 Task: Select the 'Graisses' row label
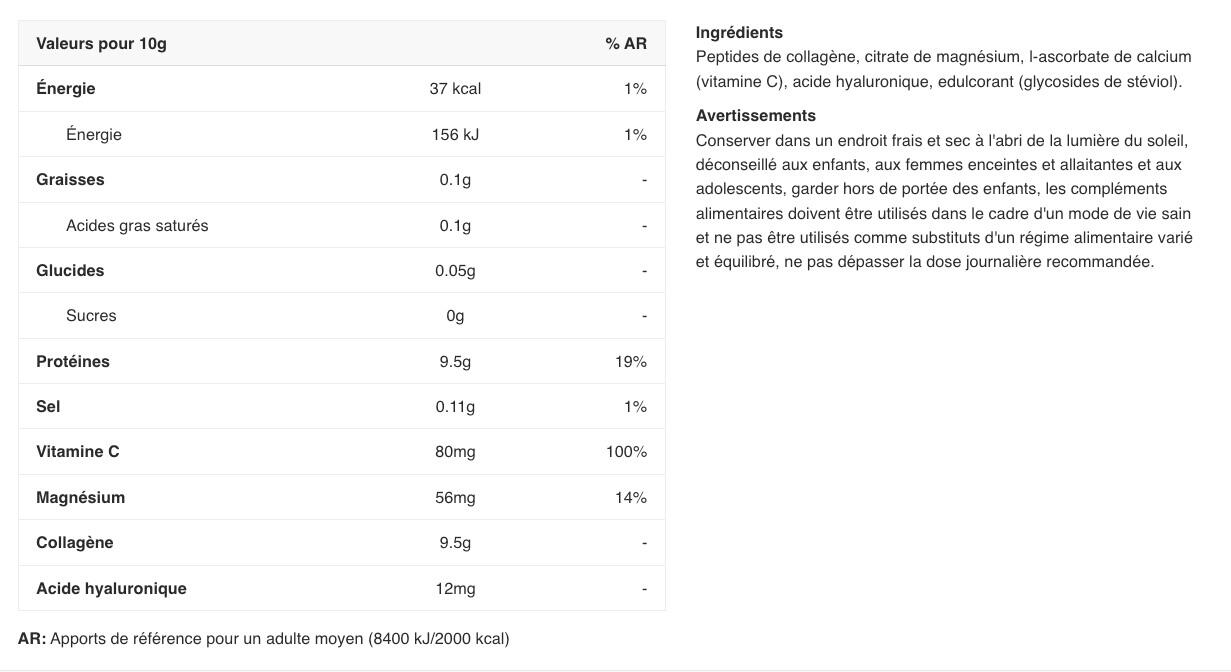(x=70, y=179)
